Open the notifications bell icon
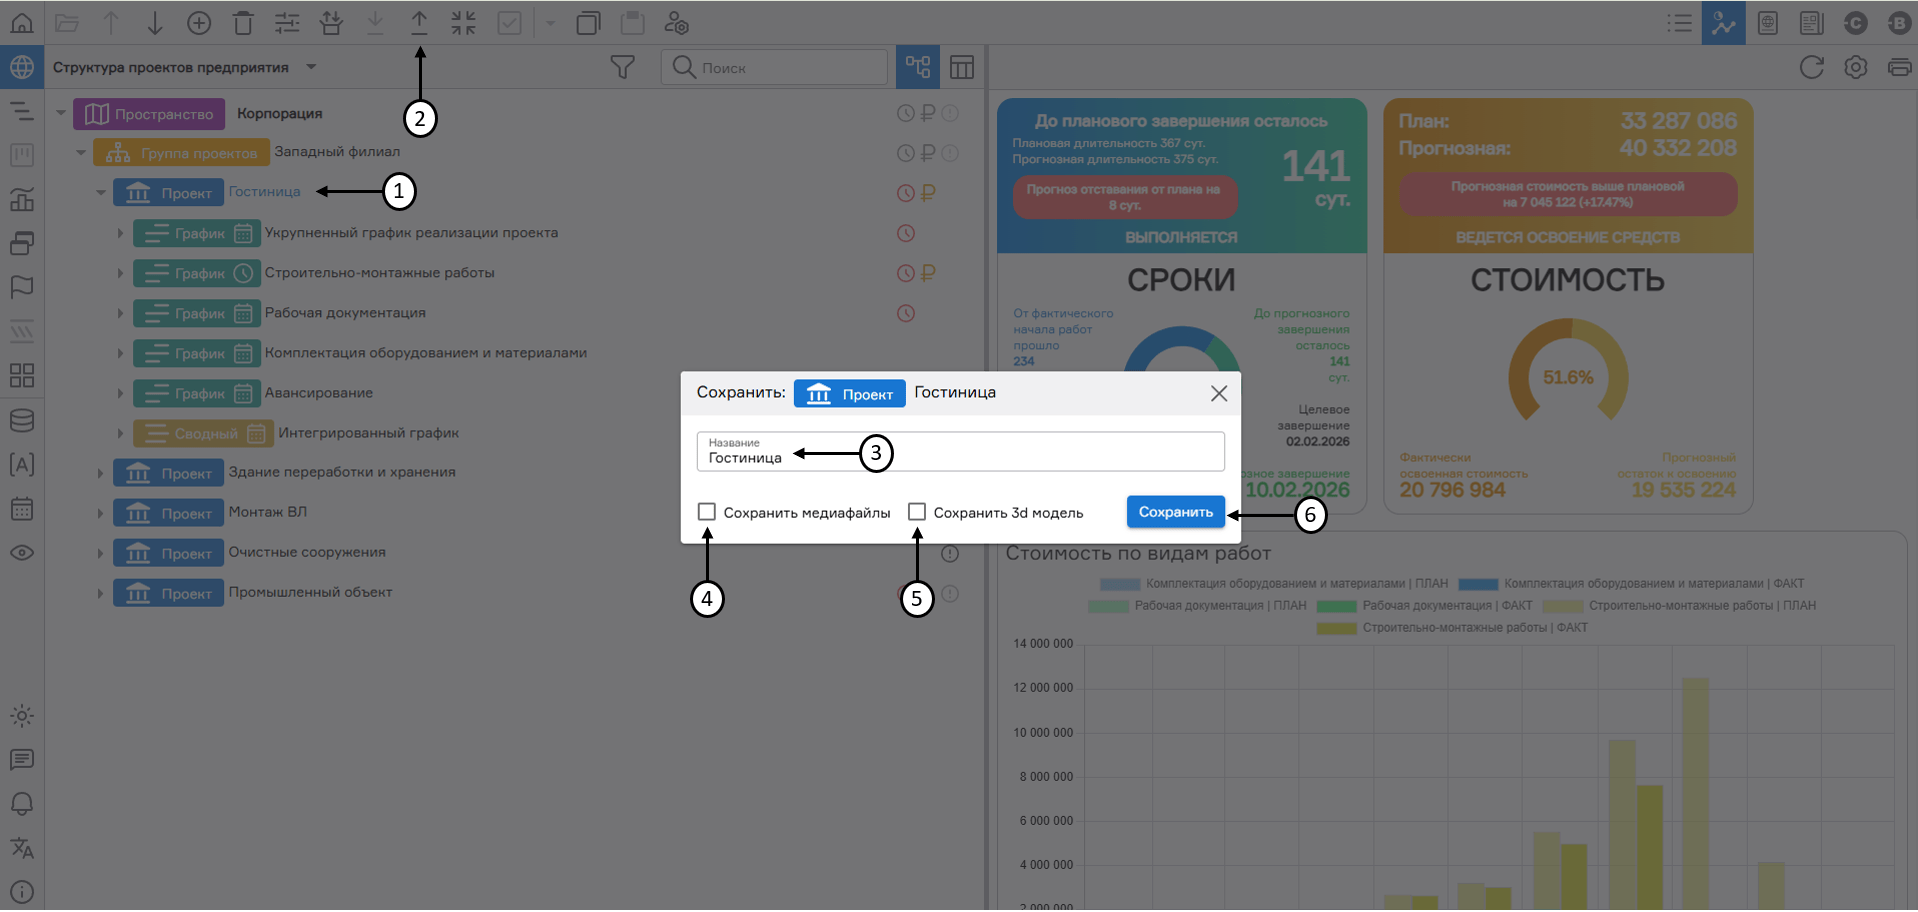 [22, 804]
